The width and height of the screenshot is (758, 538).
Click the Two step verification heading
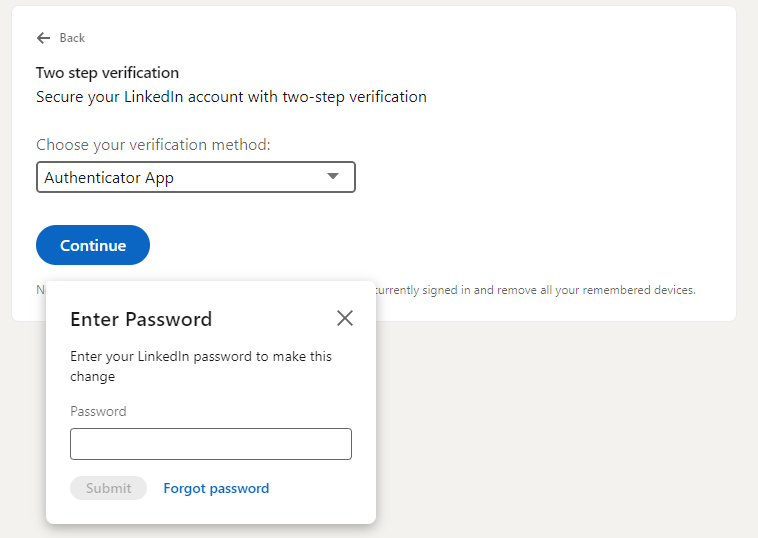click(x=107, y=73)
